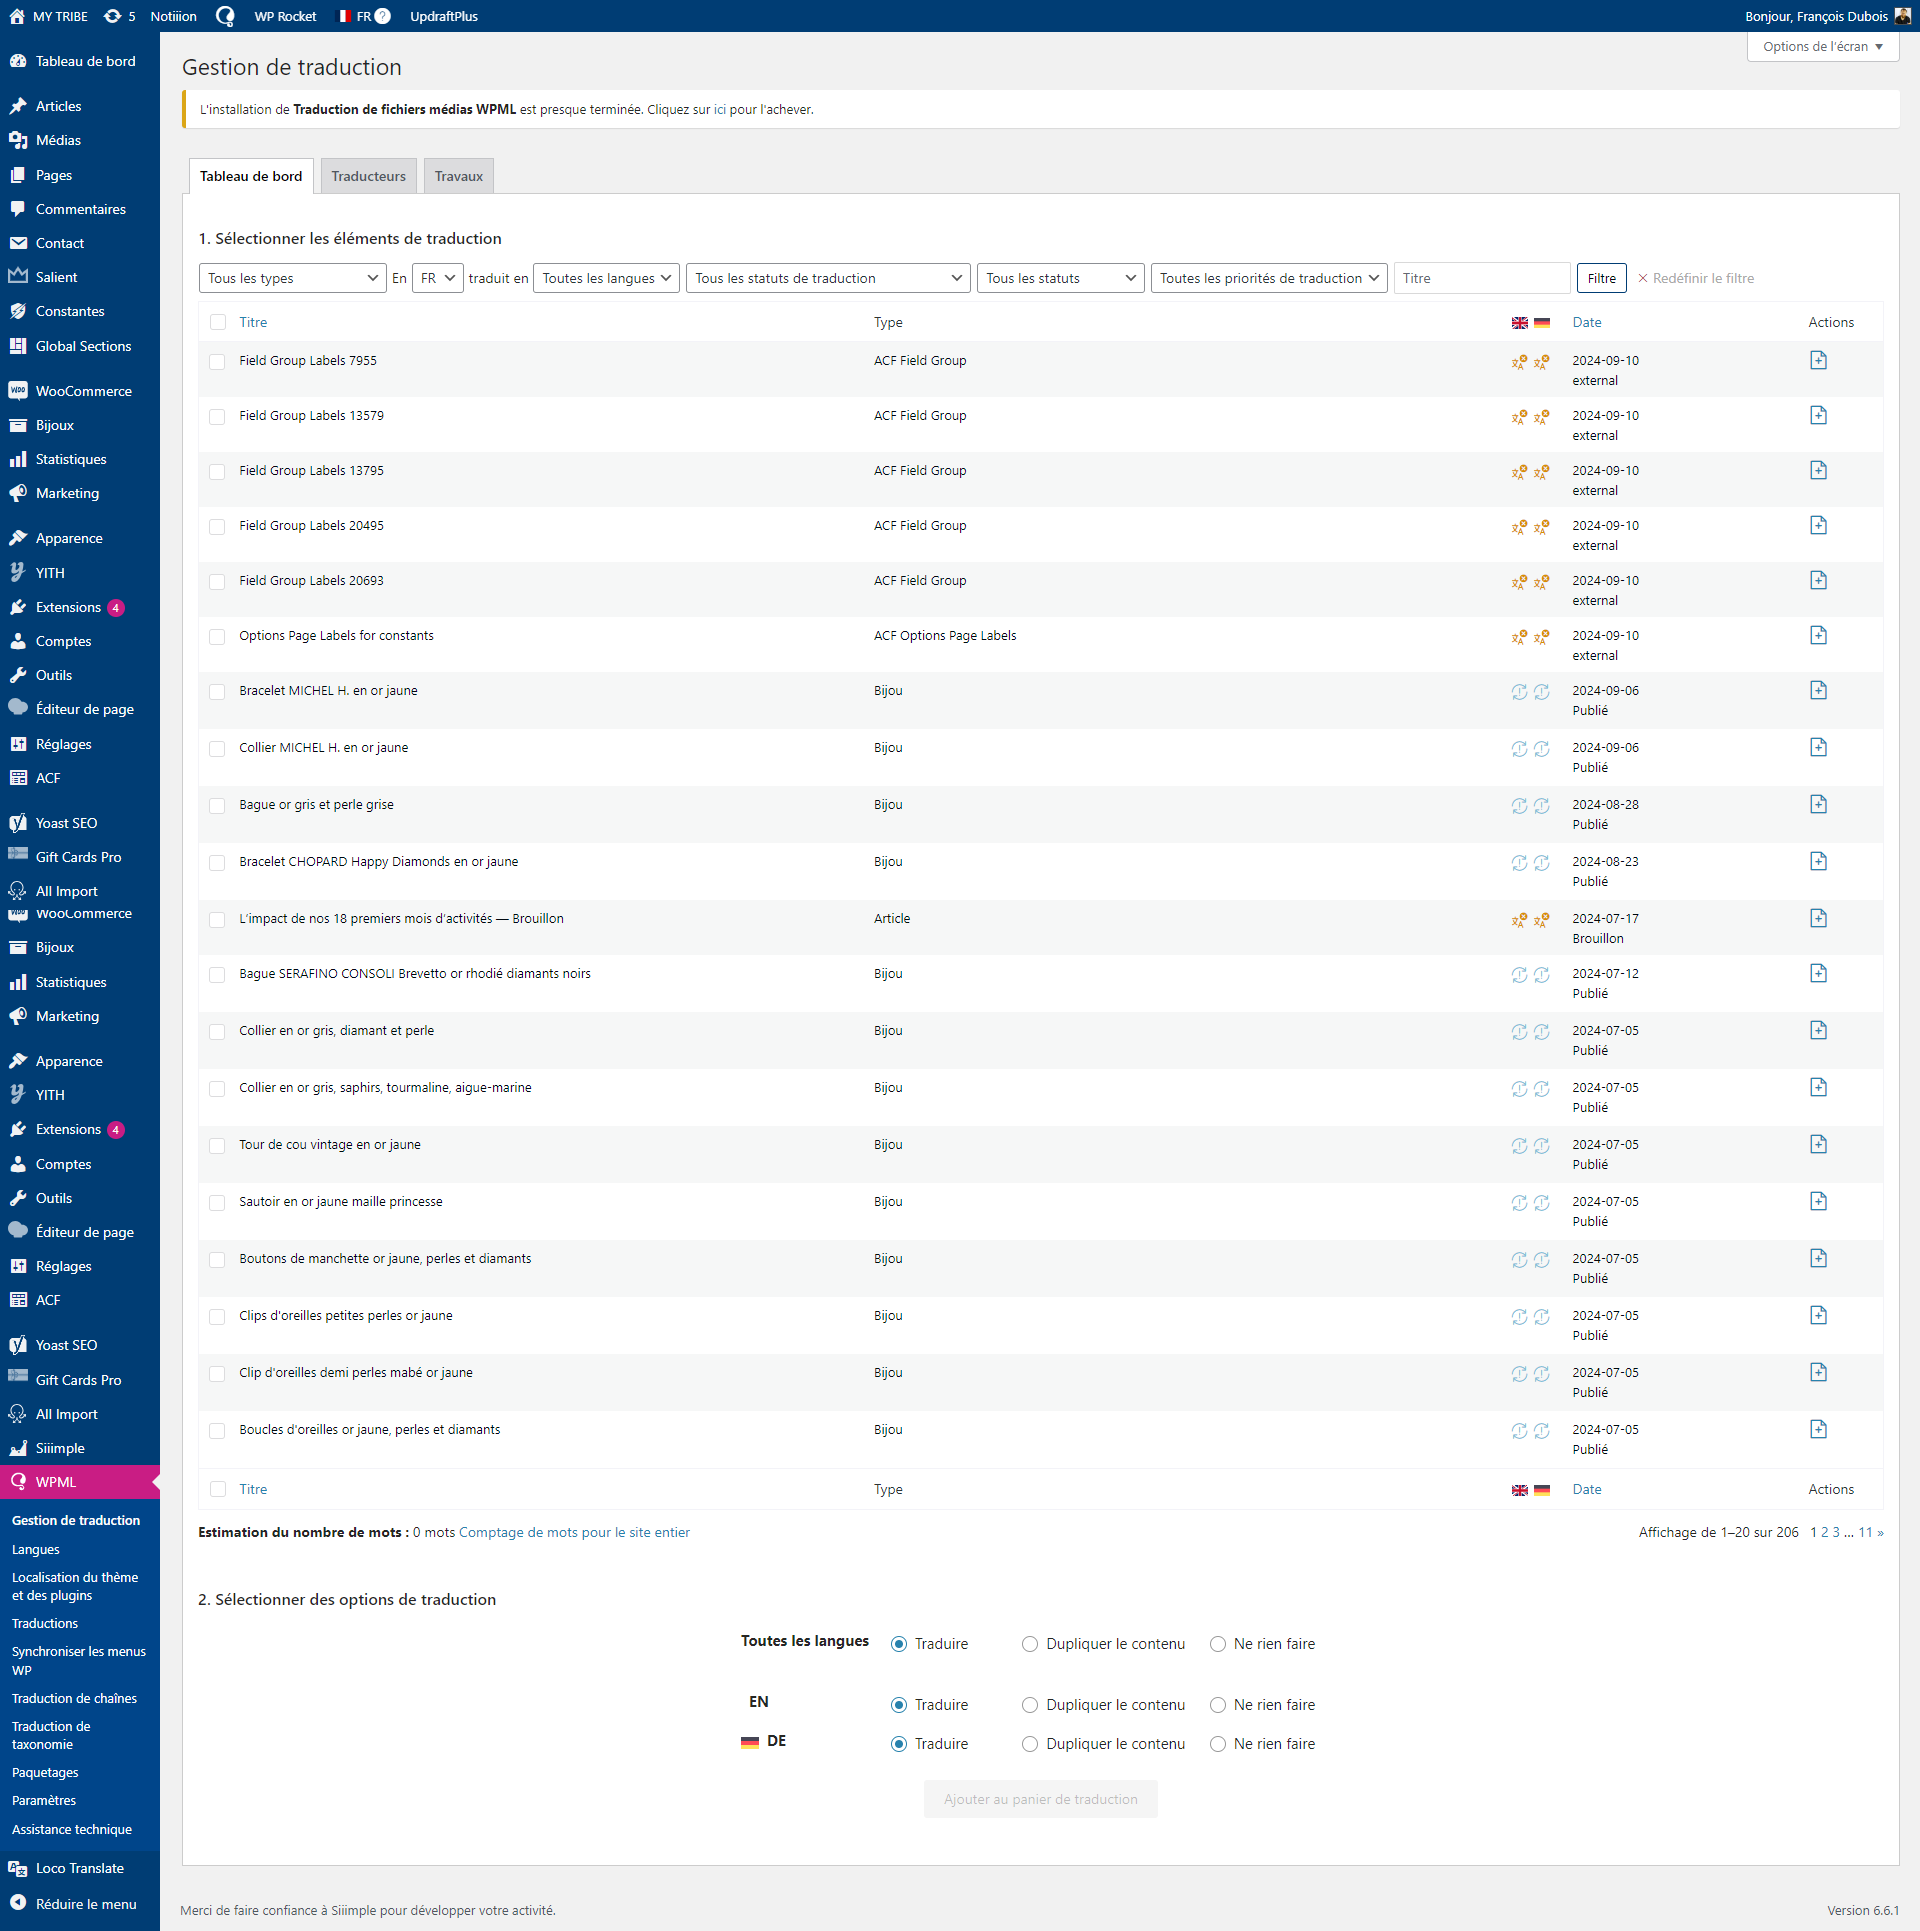Click the English translation status icon for Bracelet MICHEL H.
1920x1931 pixels.
tap(1519, 692)
